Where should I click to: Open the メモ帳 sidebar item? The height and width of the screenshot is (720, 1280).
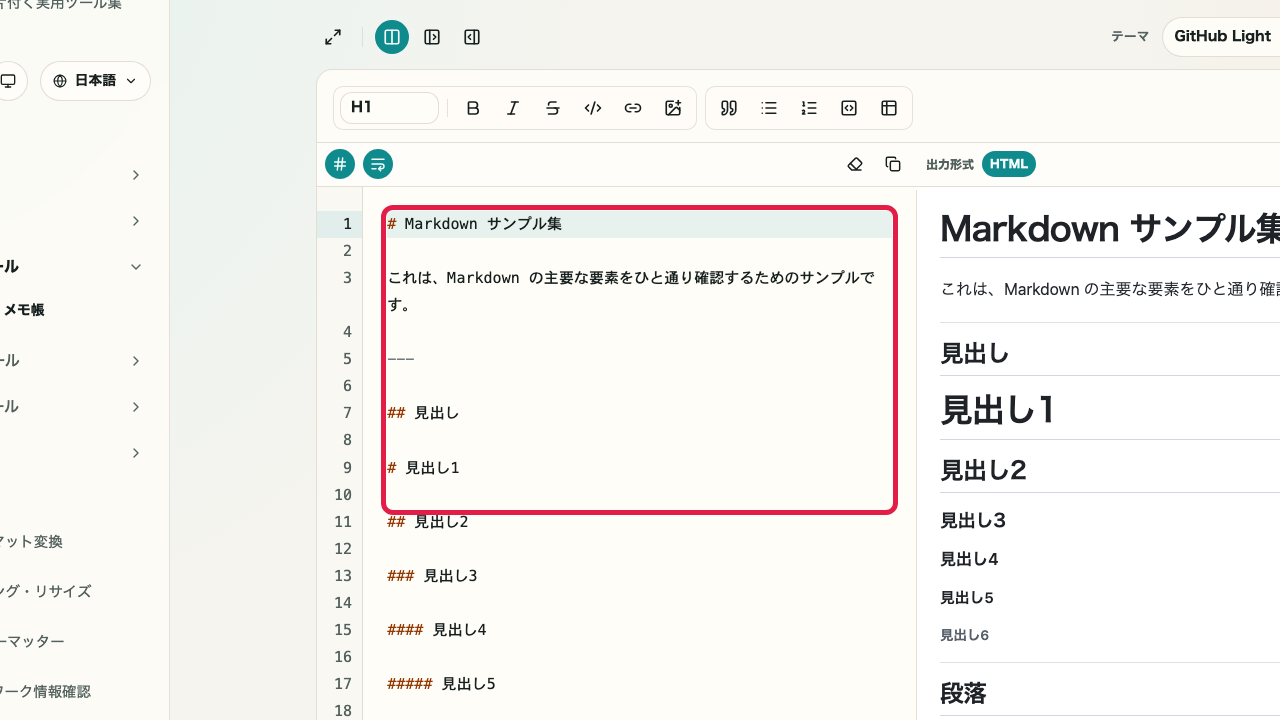[x=24, y=310]
